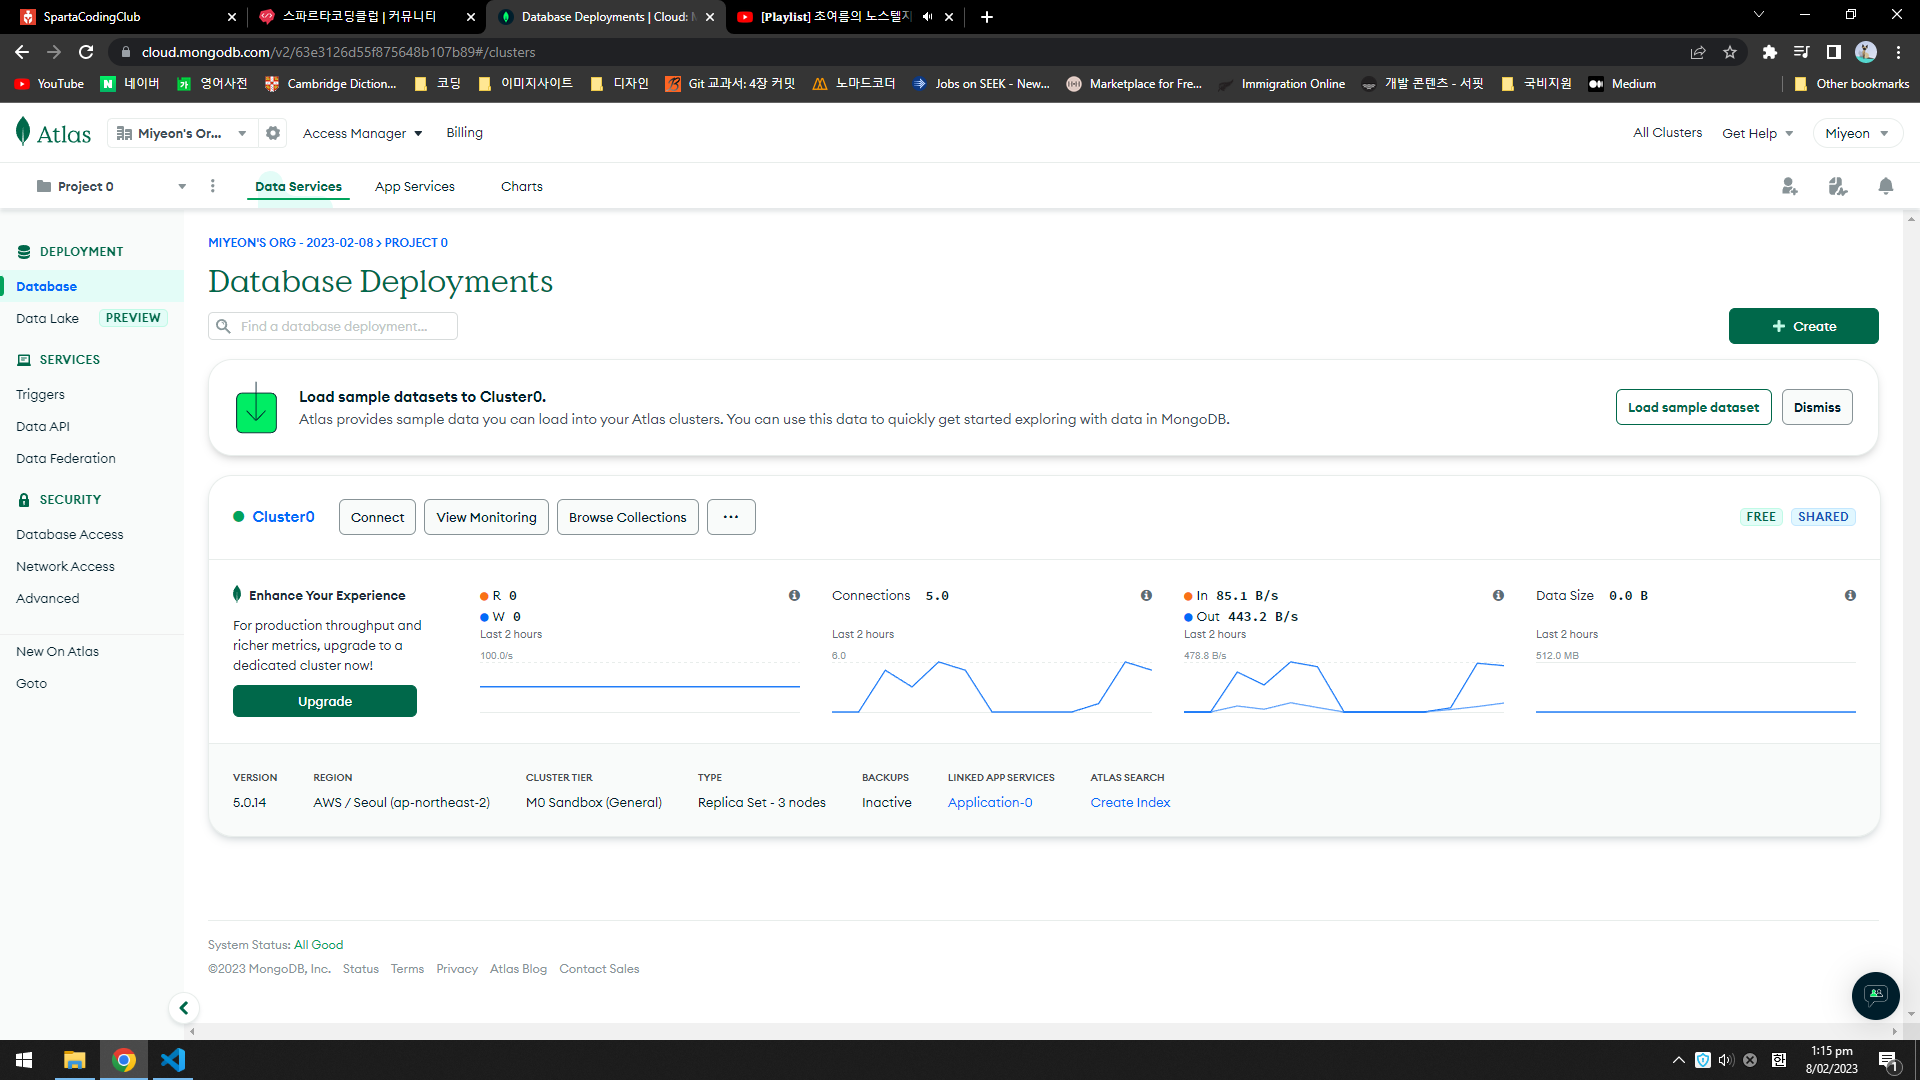The width and height of the screenshot is (1920, 1080).
Task: Open the All Clusters link
Action: coord(1667,132)
